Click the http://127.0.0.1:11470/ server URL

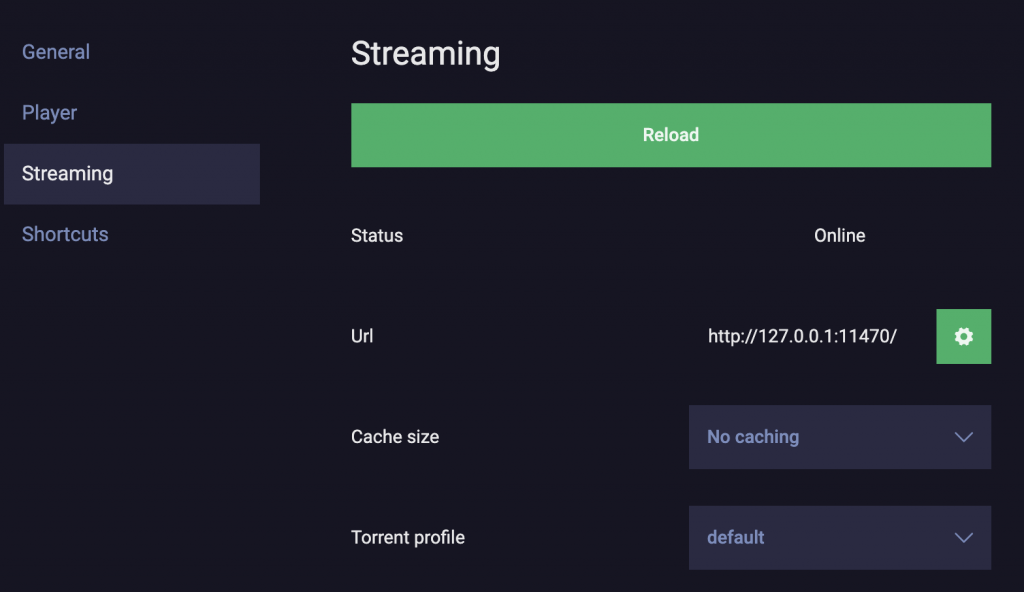[x=802, y=337]
